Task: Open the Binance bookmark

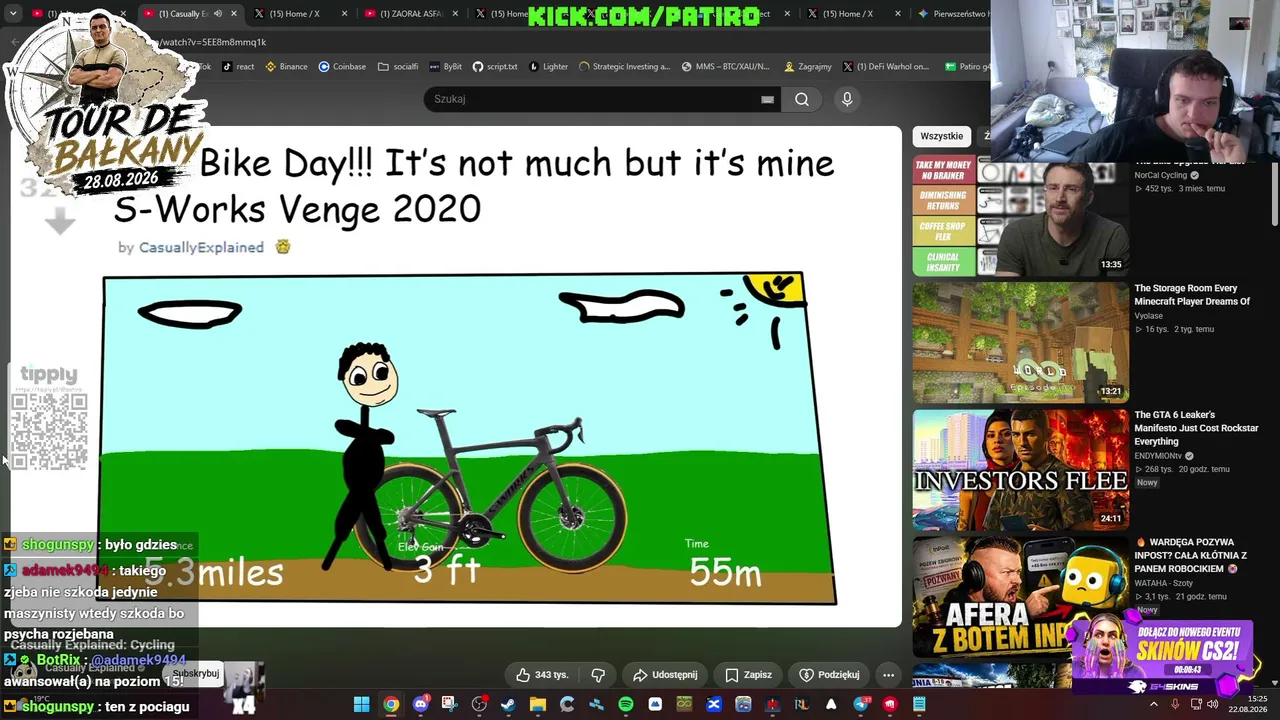Action: [x=286, y=67]
